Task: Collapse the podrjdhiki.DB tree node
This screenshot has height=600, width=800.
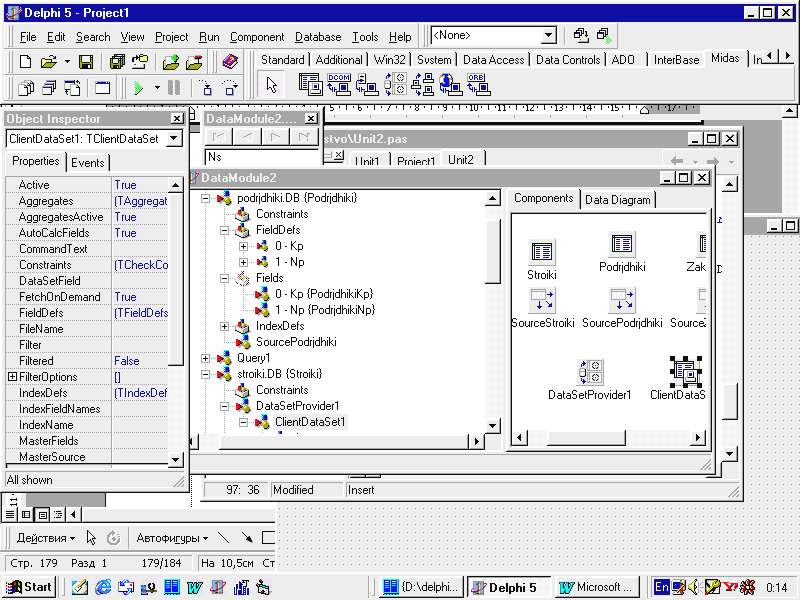Action: pos(206,198)
